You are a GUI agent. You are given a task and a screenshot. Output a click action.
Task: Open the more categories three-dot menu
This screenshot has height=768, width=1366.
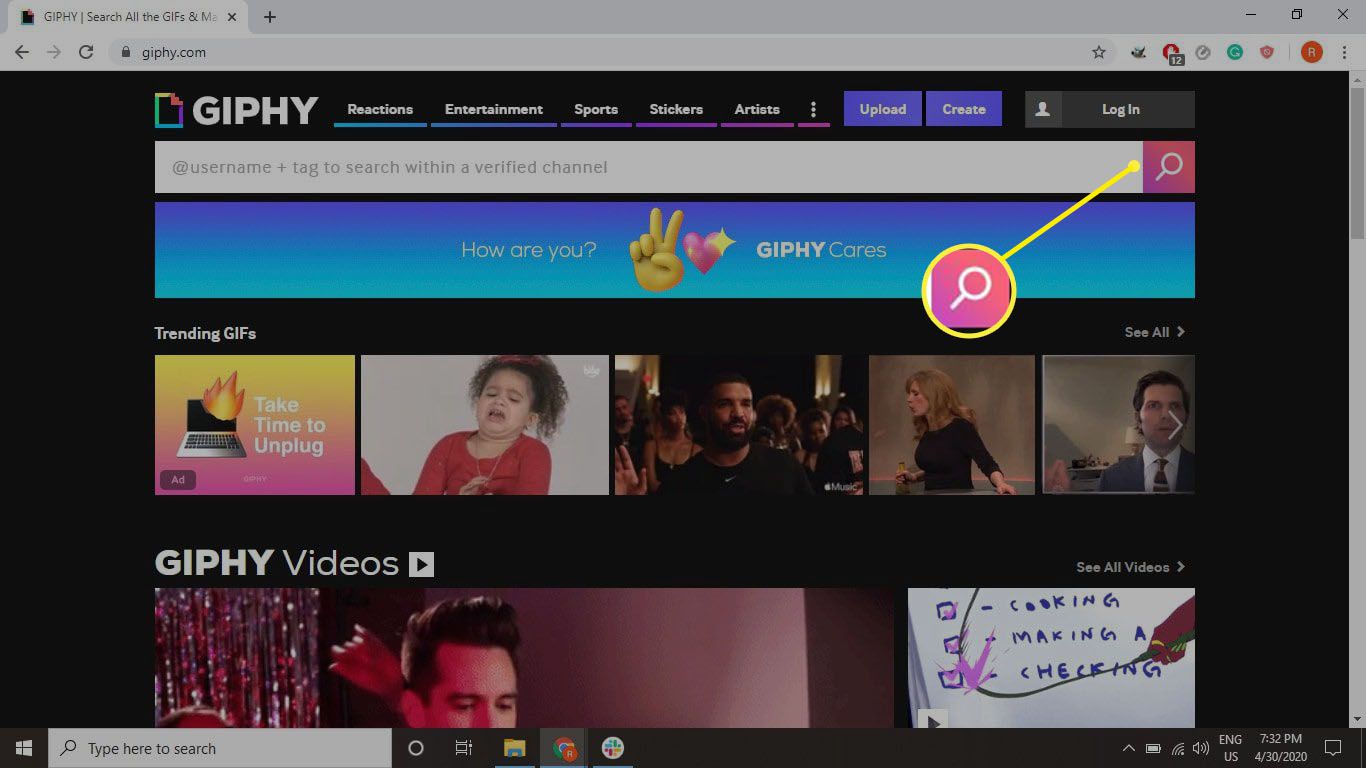click(813, 109)
